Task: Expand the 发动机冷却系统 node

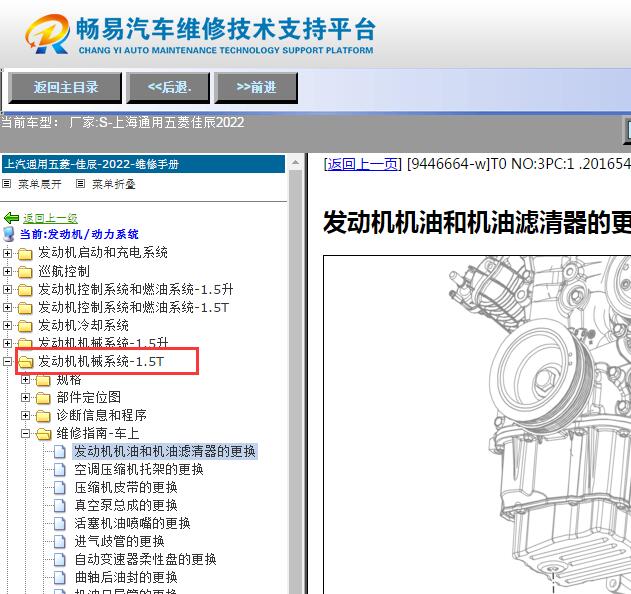Action: (7, 325)
